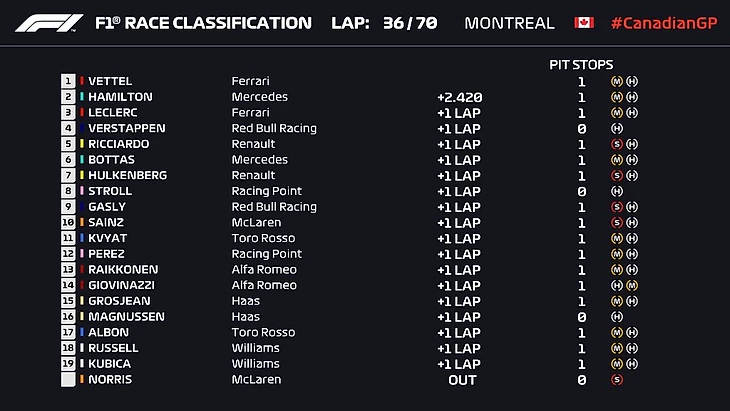Click Norris's OUT status

point(462,380)
